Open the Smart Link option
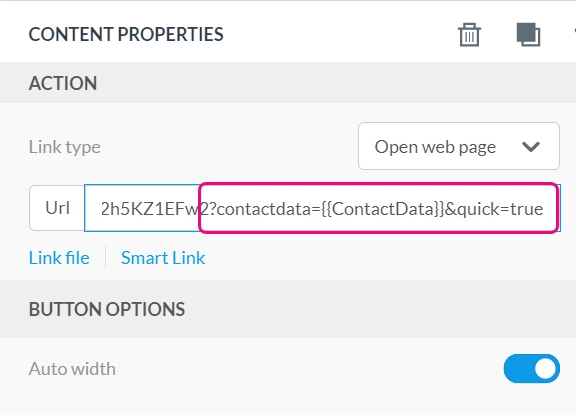Image resolution: width=576 pixels, height=415 pixels. tap(163, 257)
